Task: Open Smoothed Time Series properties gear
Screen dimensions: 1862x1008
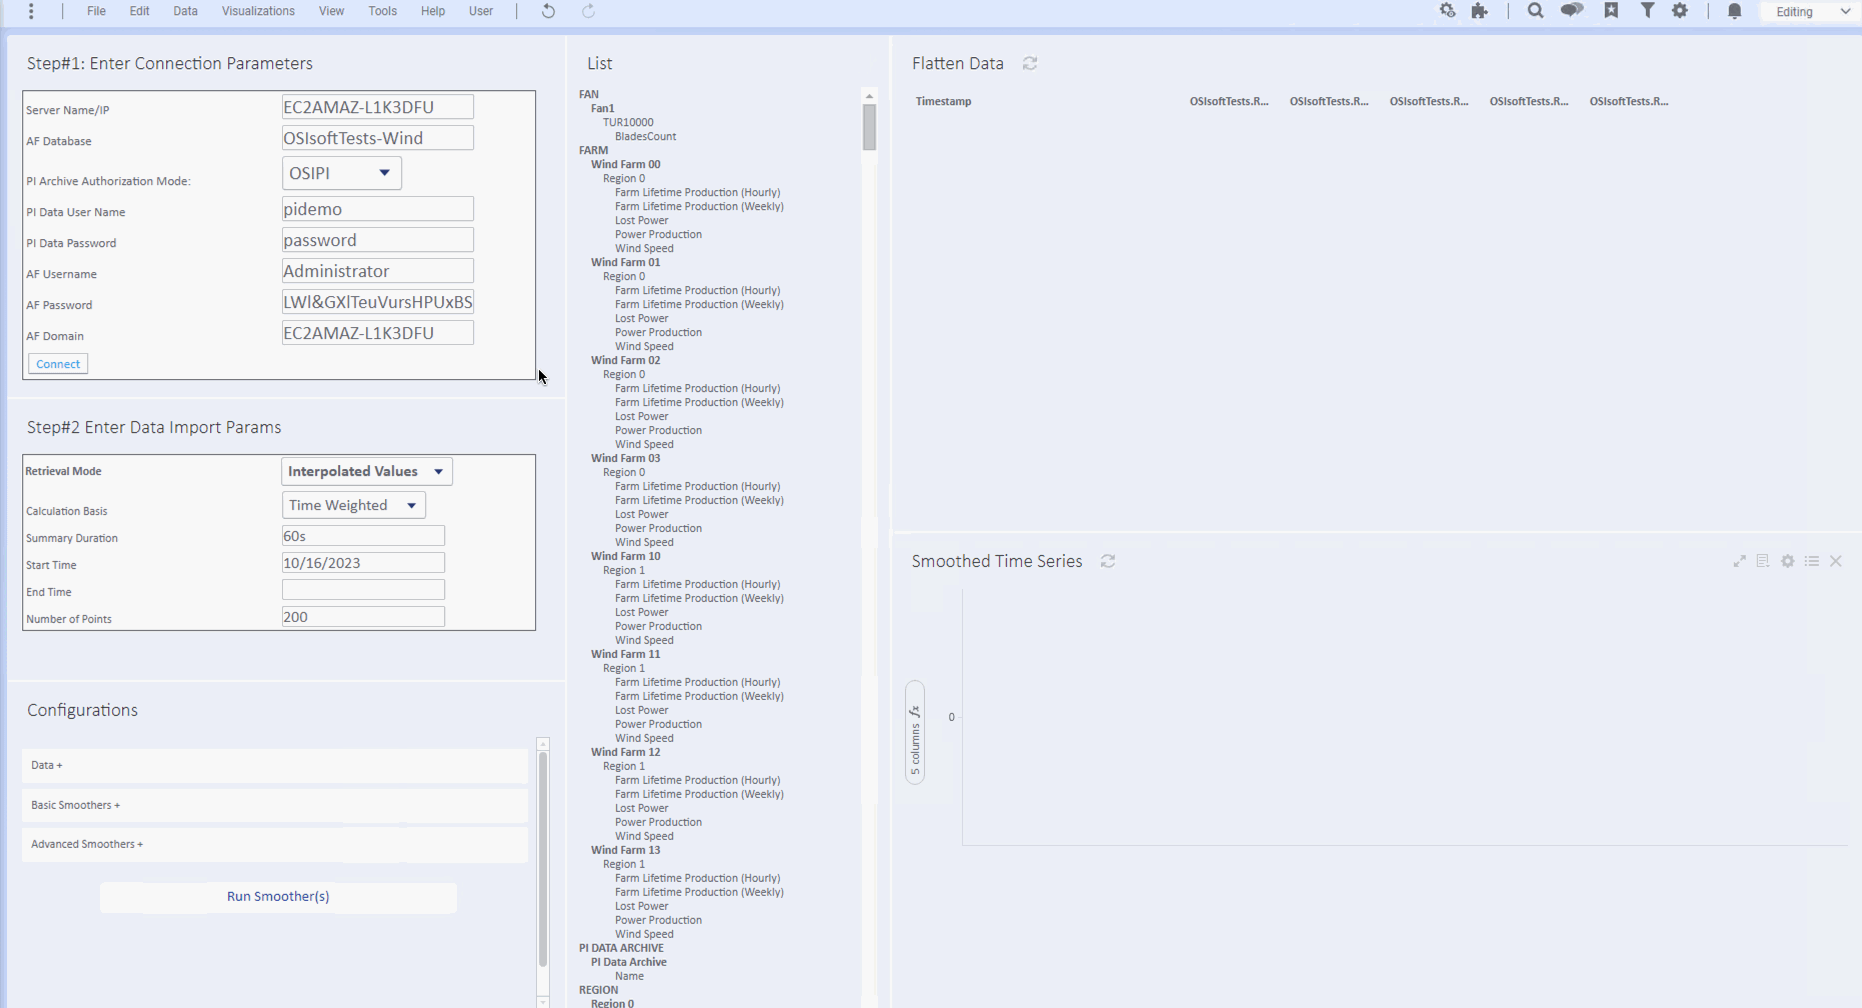Action: 1788,561
